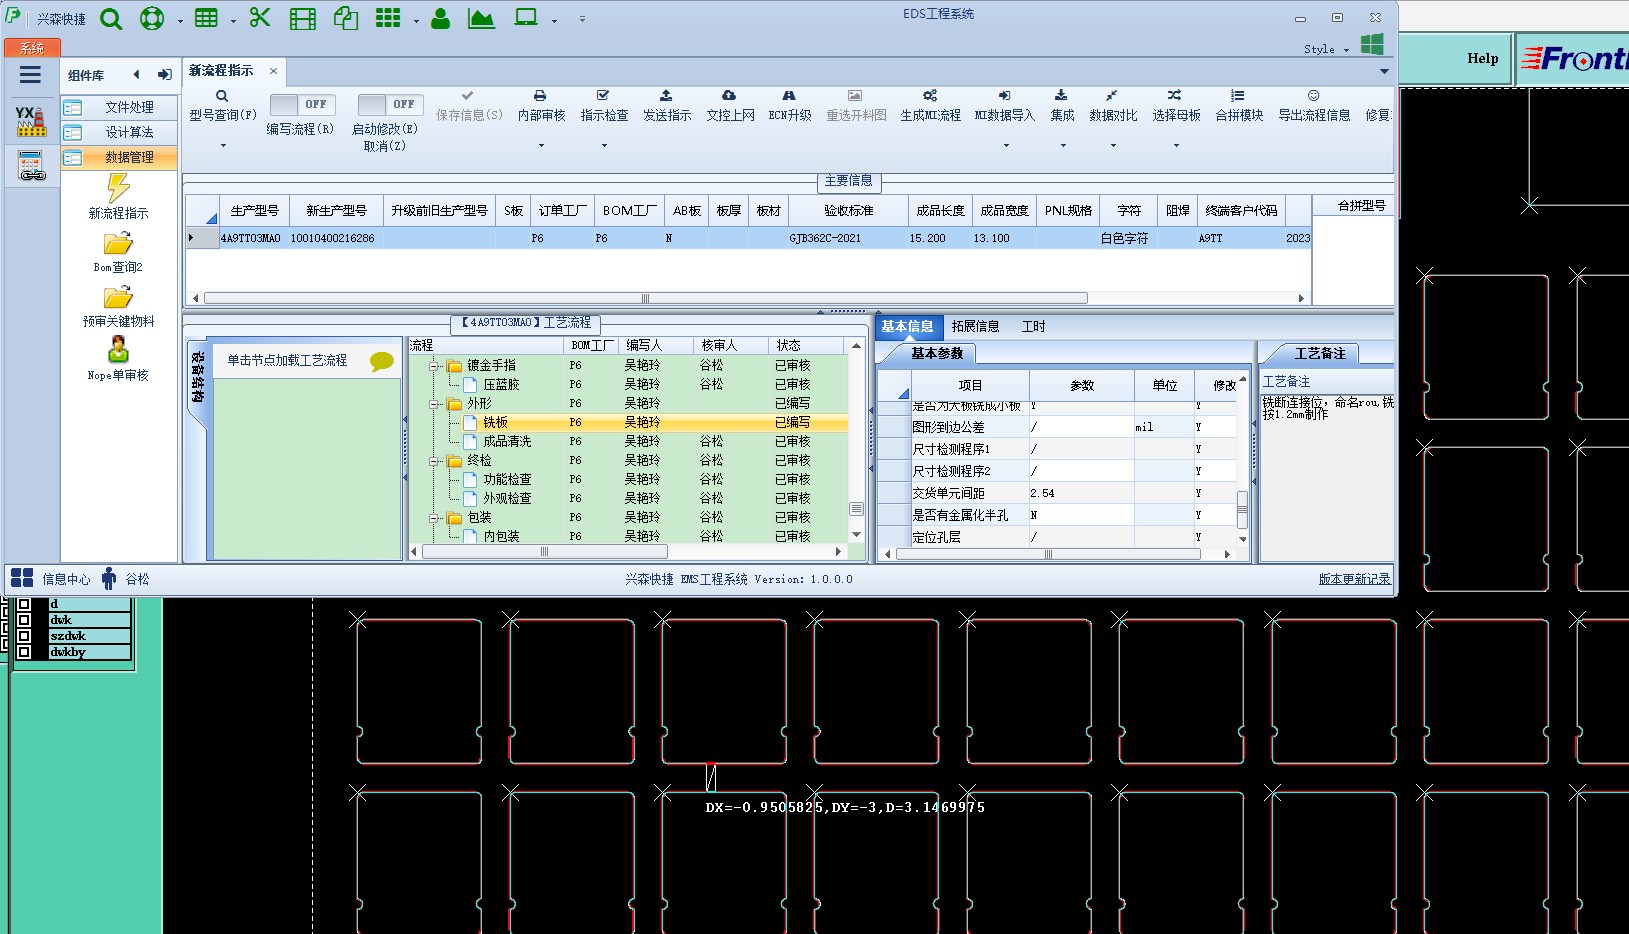Open the area chart icon in top toolbar

[x=481, y=18]
